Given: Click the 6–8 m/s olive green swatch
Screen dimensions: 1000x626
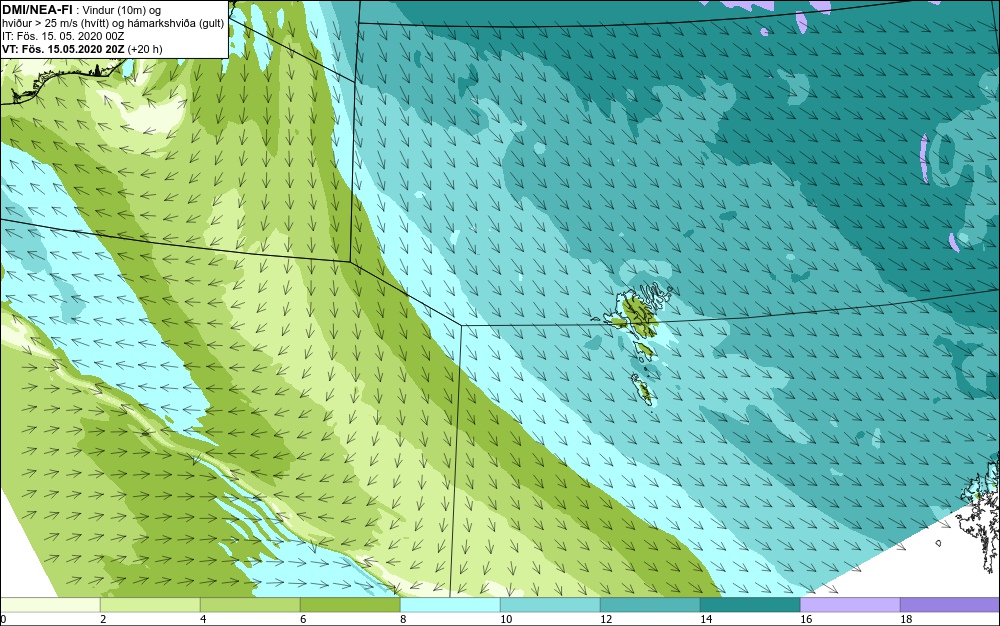Looking at the screenshot, I should (x=350, y=604).
